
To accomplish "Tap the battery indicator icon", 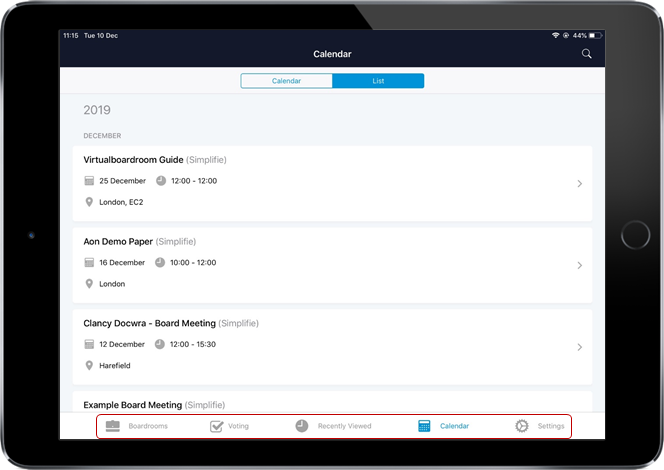I will click(595, 36).
